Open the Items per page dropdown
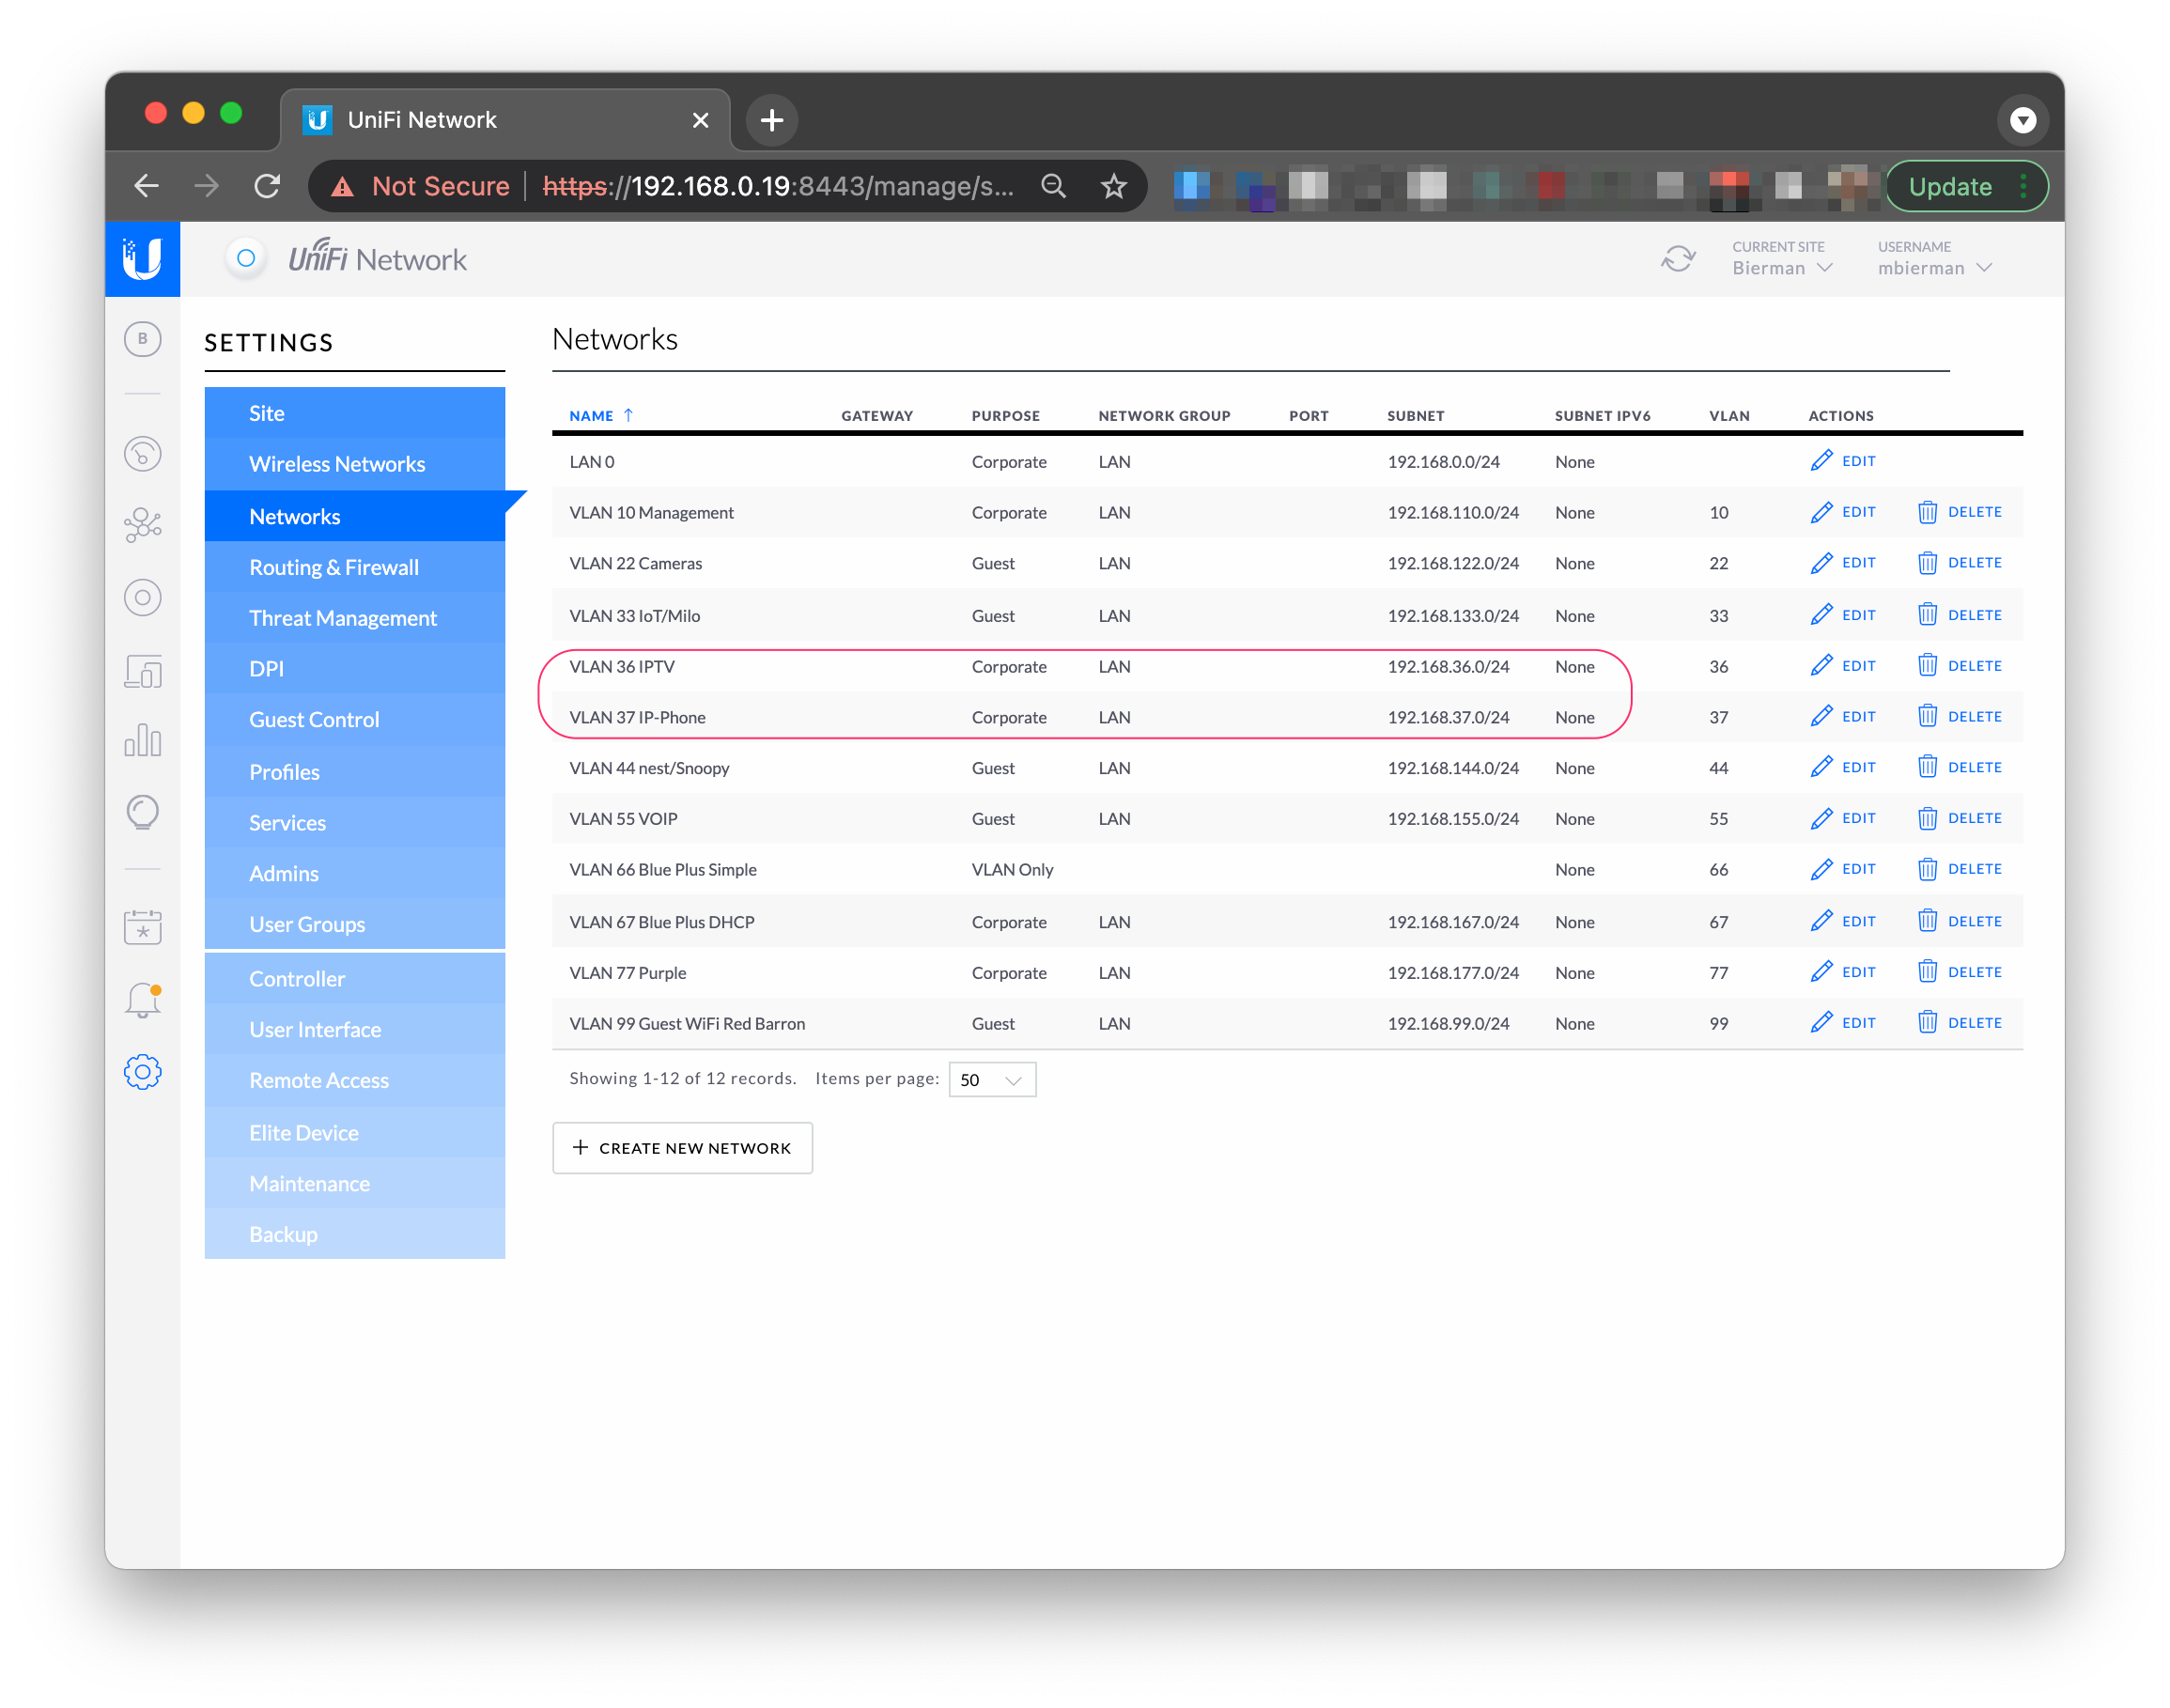 point(991,1080)
